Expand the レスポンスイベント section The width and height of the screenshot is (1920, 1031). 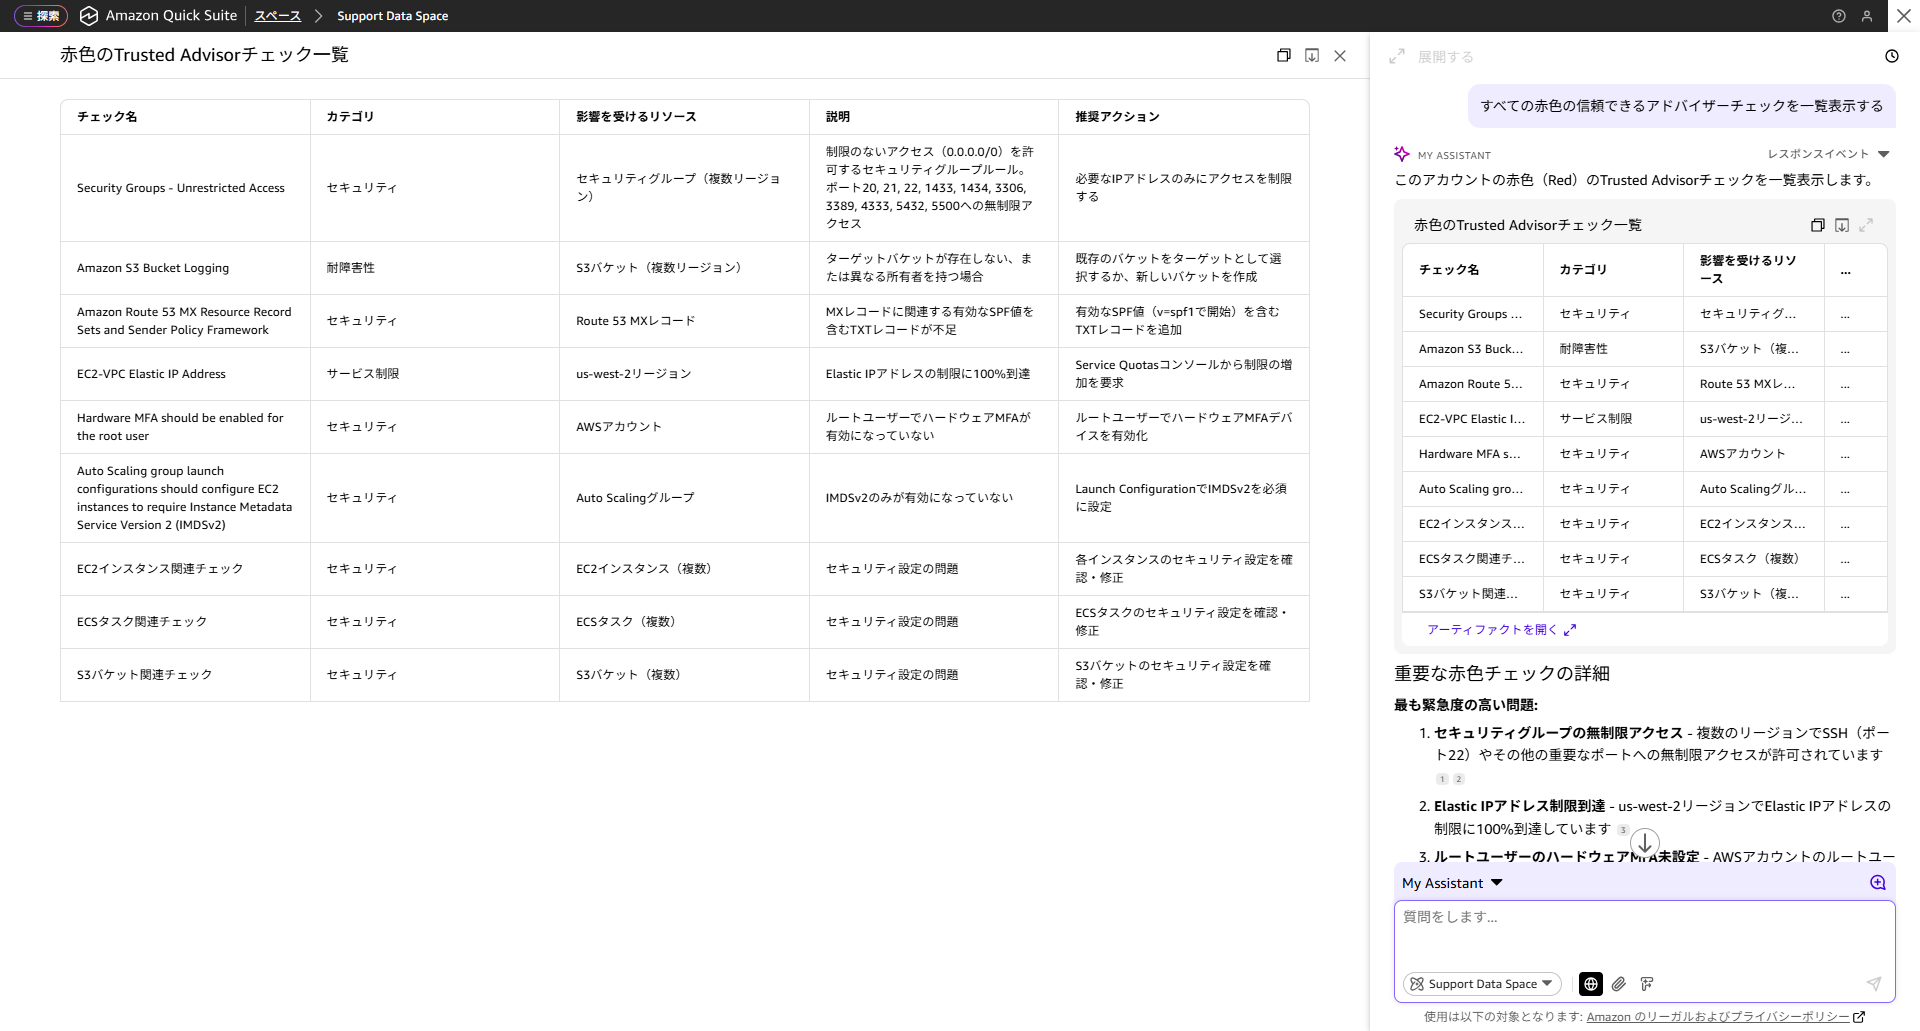[x=1819, y=154]
